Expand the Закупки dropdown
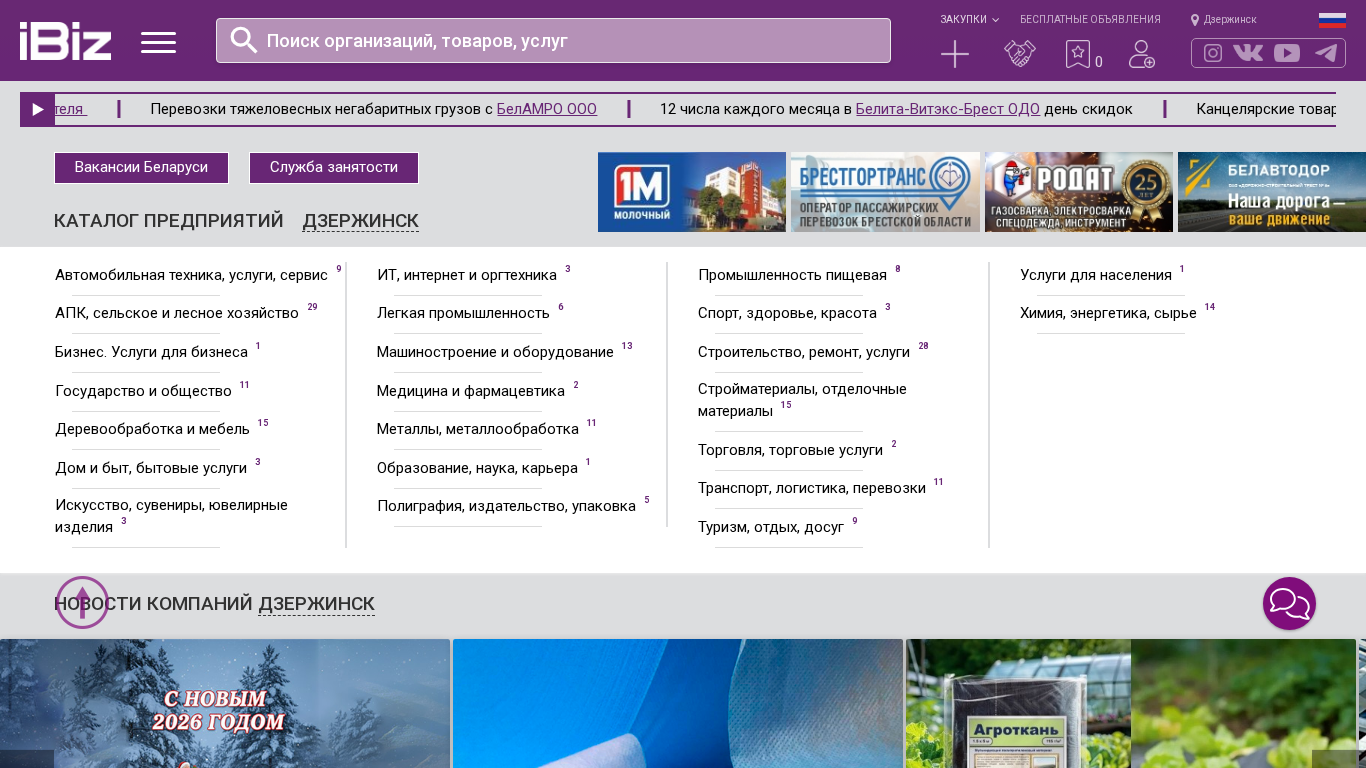The height and width of the screenshot is (768, 1366). 968,20
